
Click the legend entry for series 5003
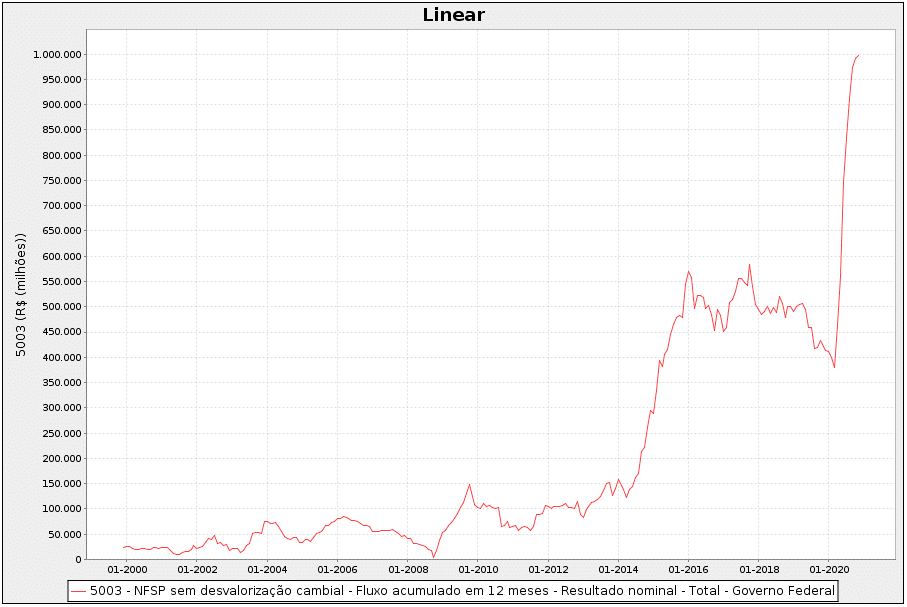point(452,591)
